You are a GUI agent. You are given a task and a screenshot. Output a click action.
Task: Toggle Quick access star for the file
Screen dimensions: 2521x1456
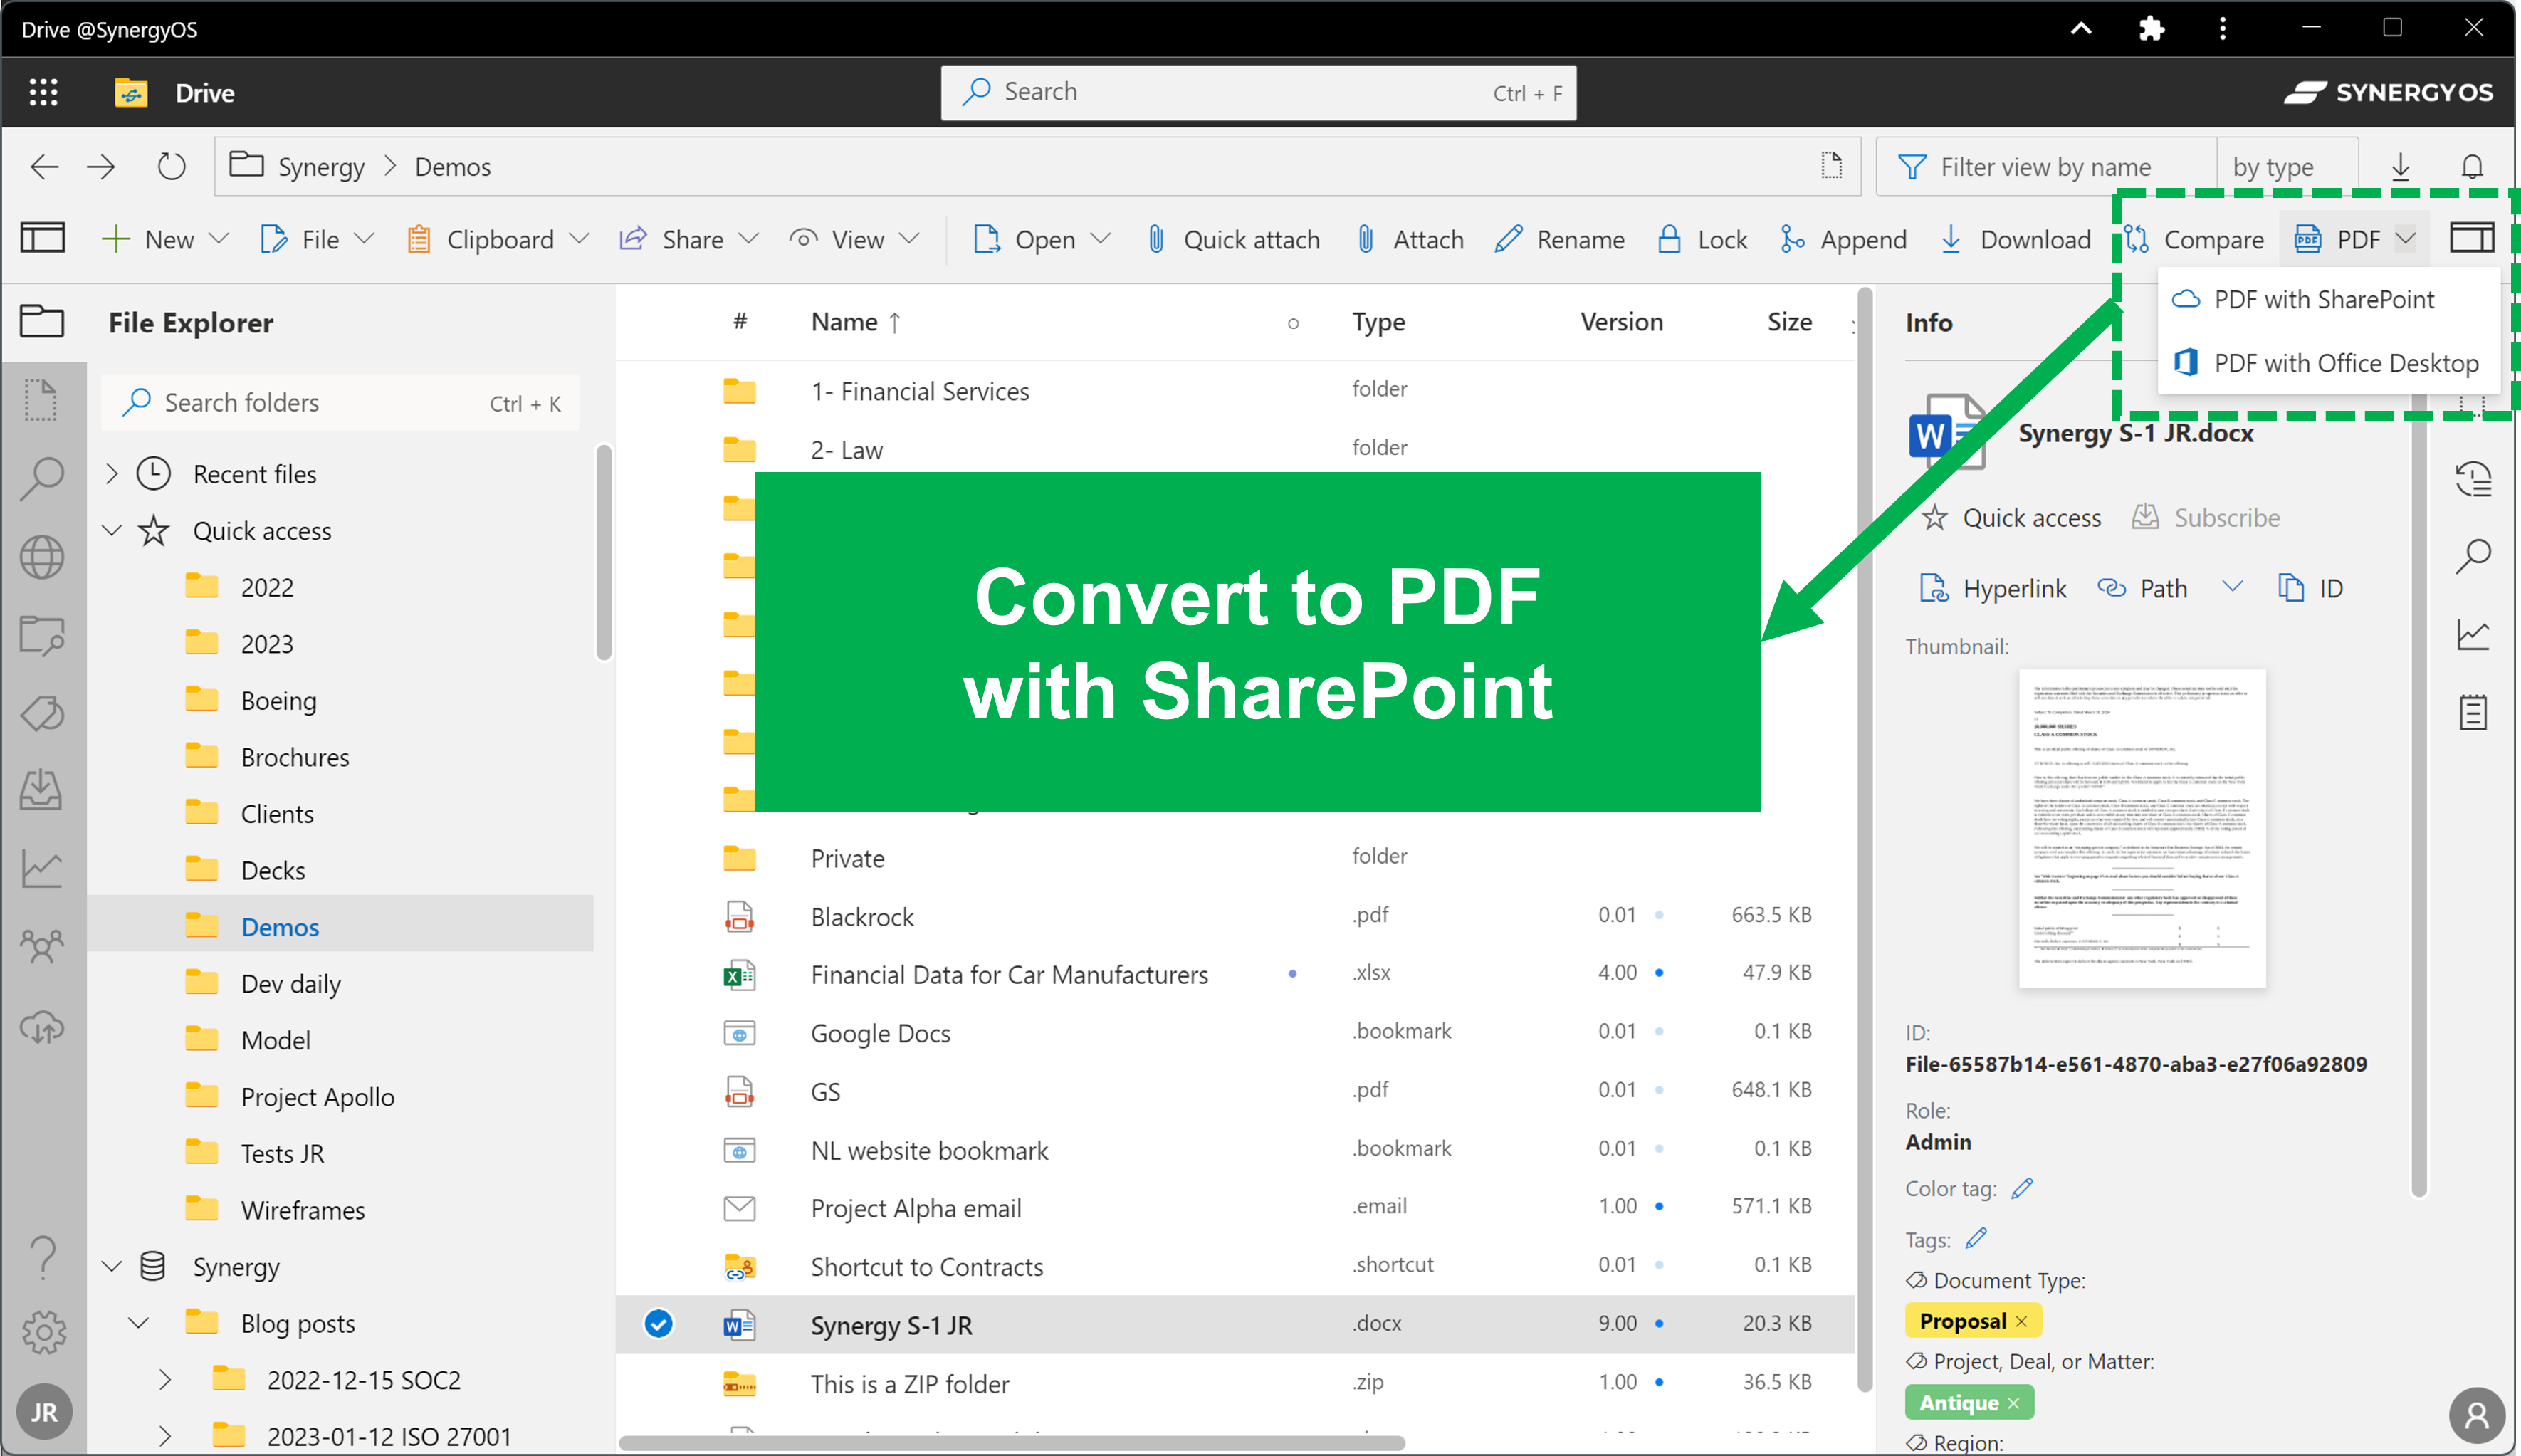[2012, 518]
